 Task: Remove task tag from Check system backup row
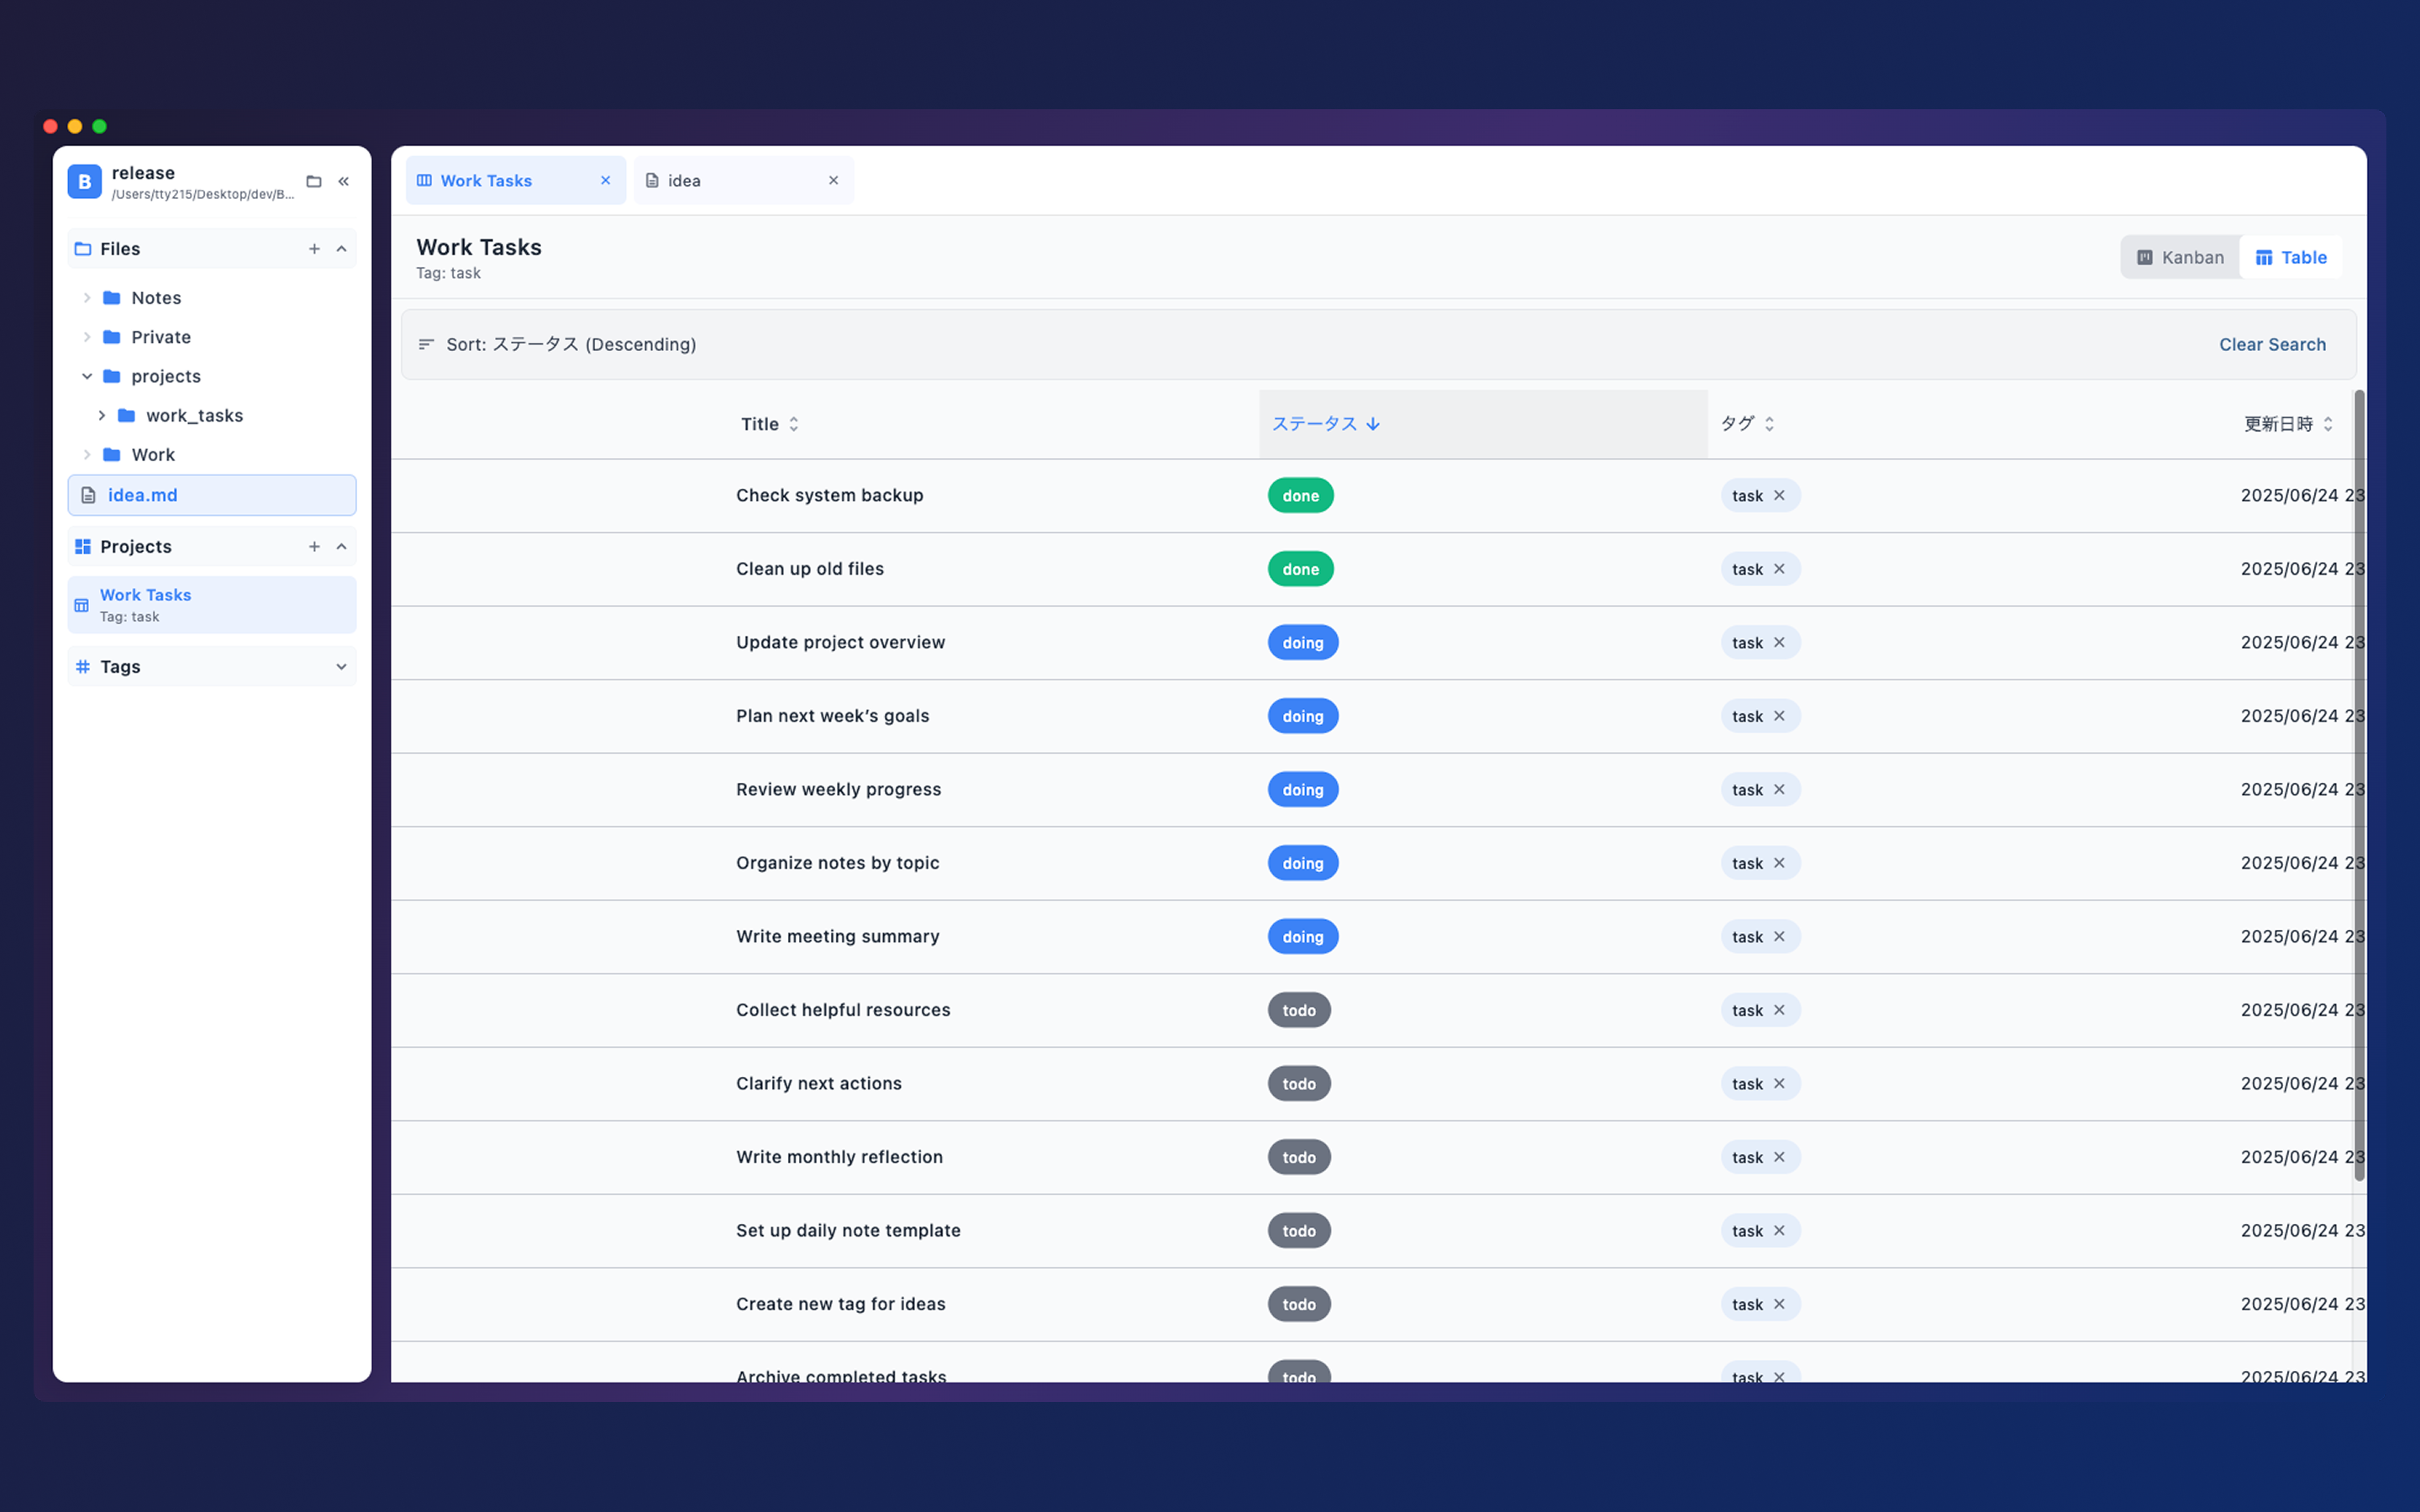1779,495
